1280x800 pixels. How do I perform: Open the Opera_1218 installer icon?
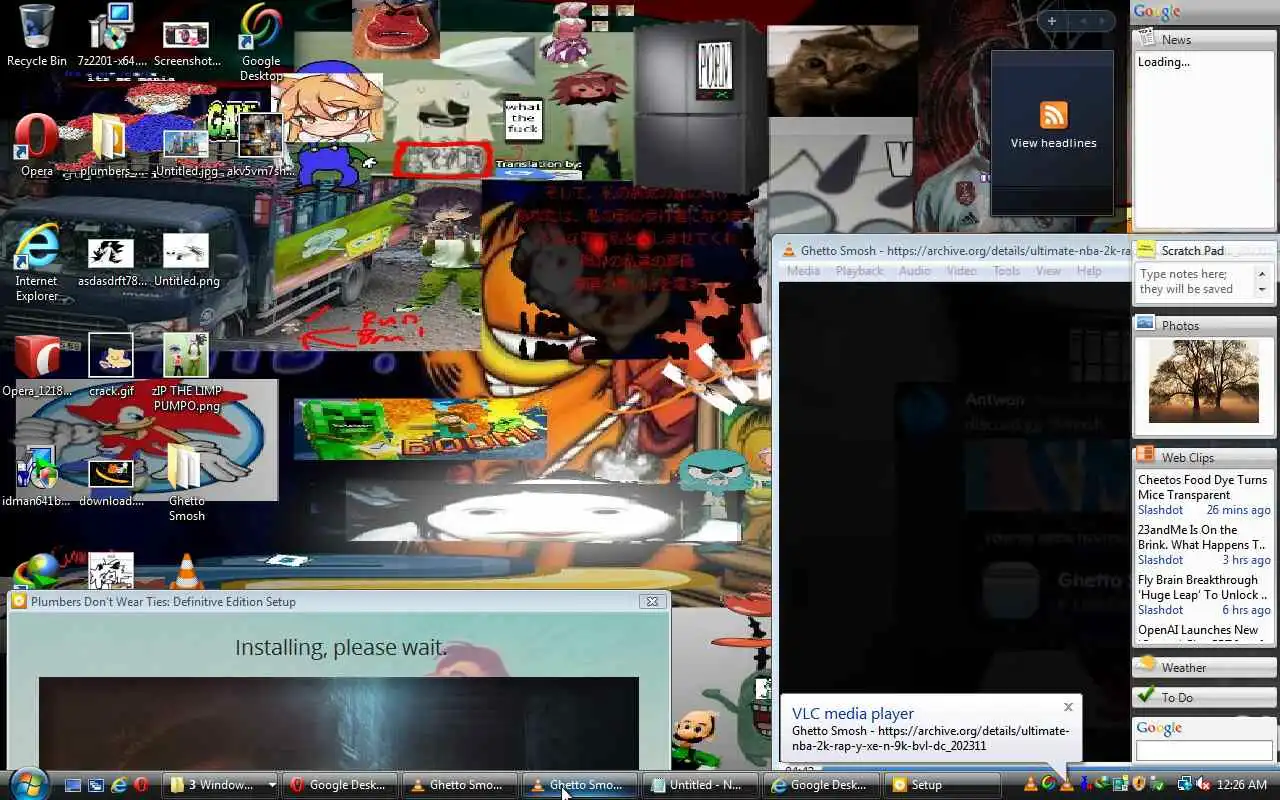(x=36, y=365)
